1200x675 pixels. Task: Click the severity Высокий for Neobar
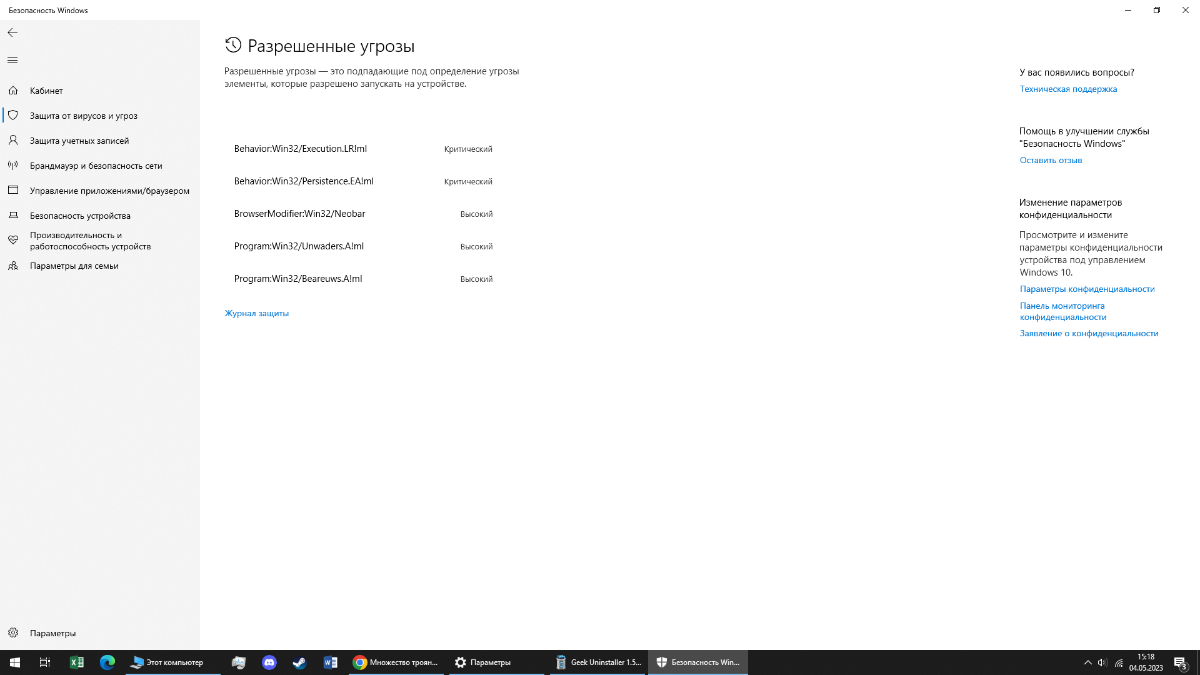tap(476, 214)
